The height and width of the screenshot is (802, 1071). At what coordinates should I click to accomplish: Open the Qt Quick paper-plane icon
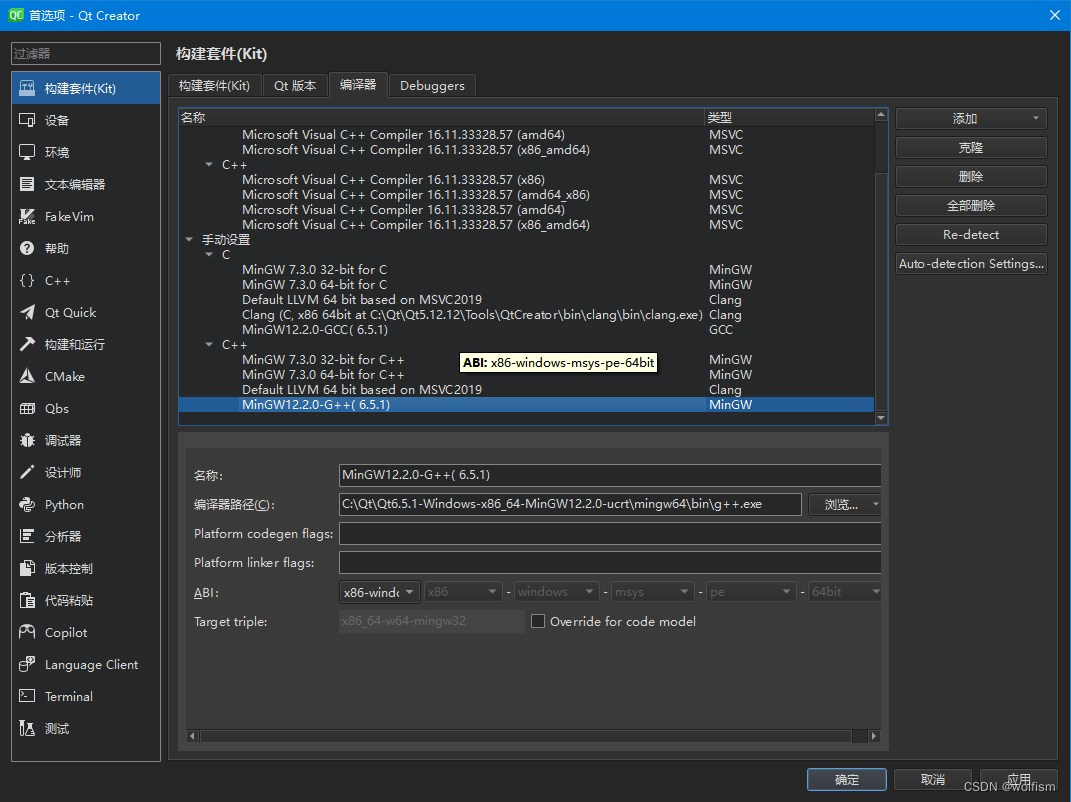point(27,312)
